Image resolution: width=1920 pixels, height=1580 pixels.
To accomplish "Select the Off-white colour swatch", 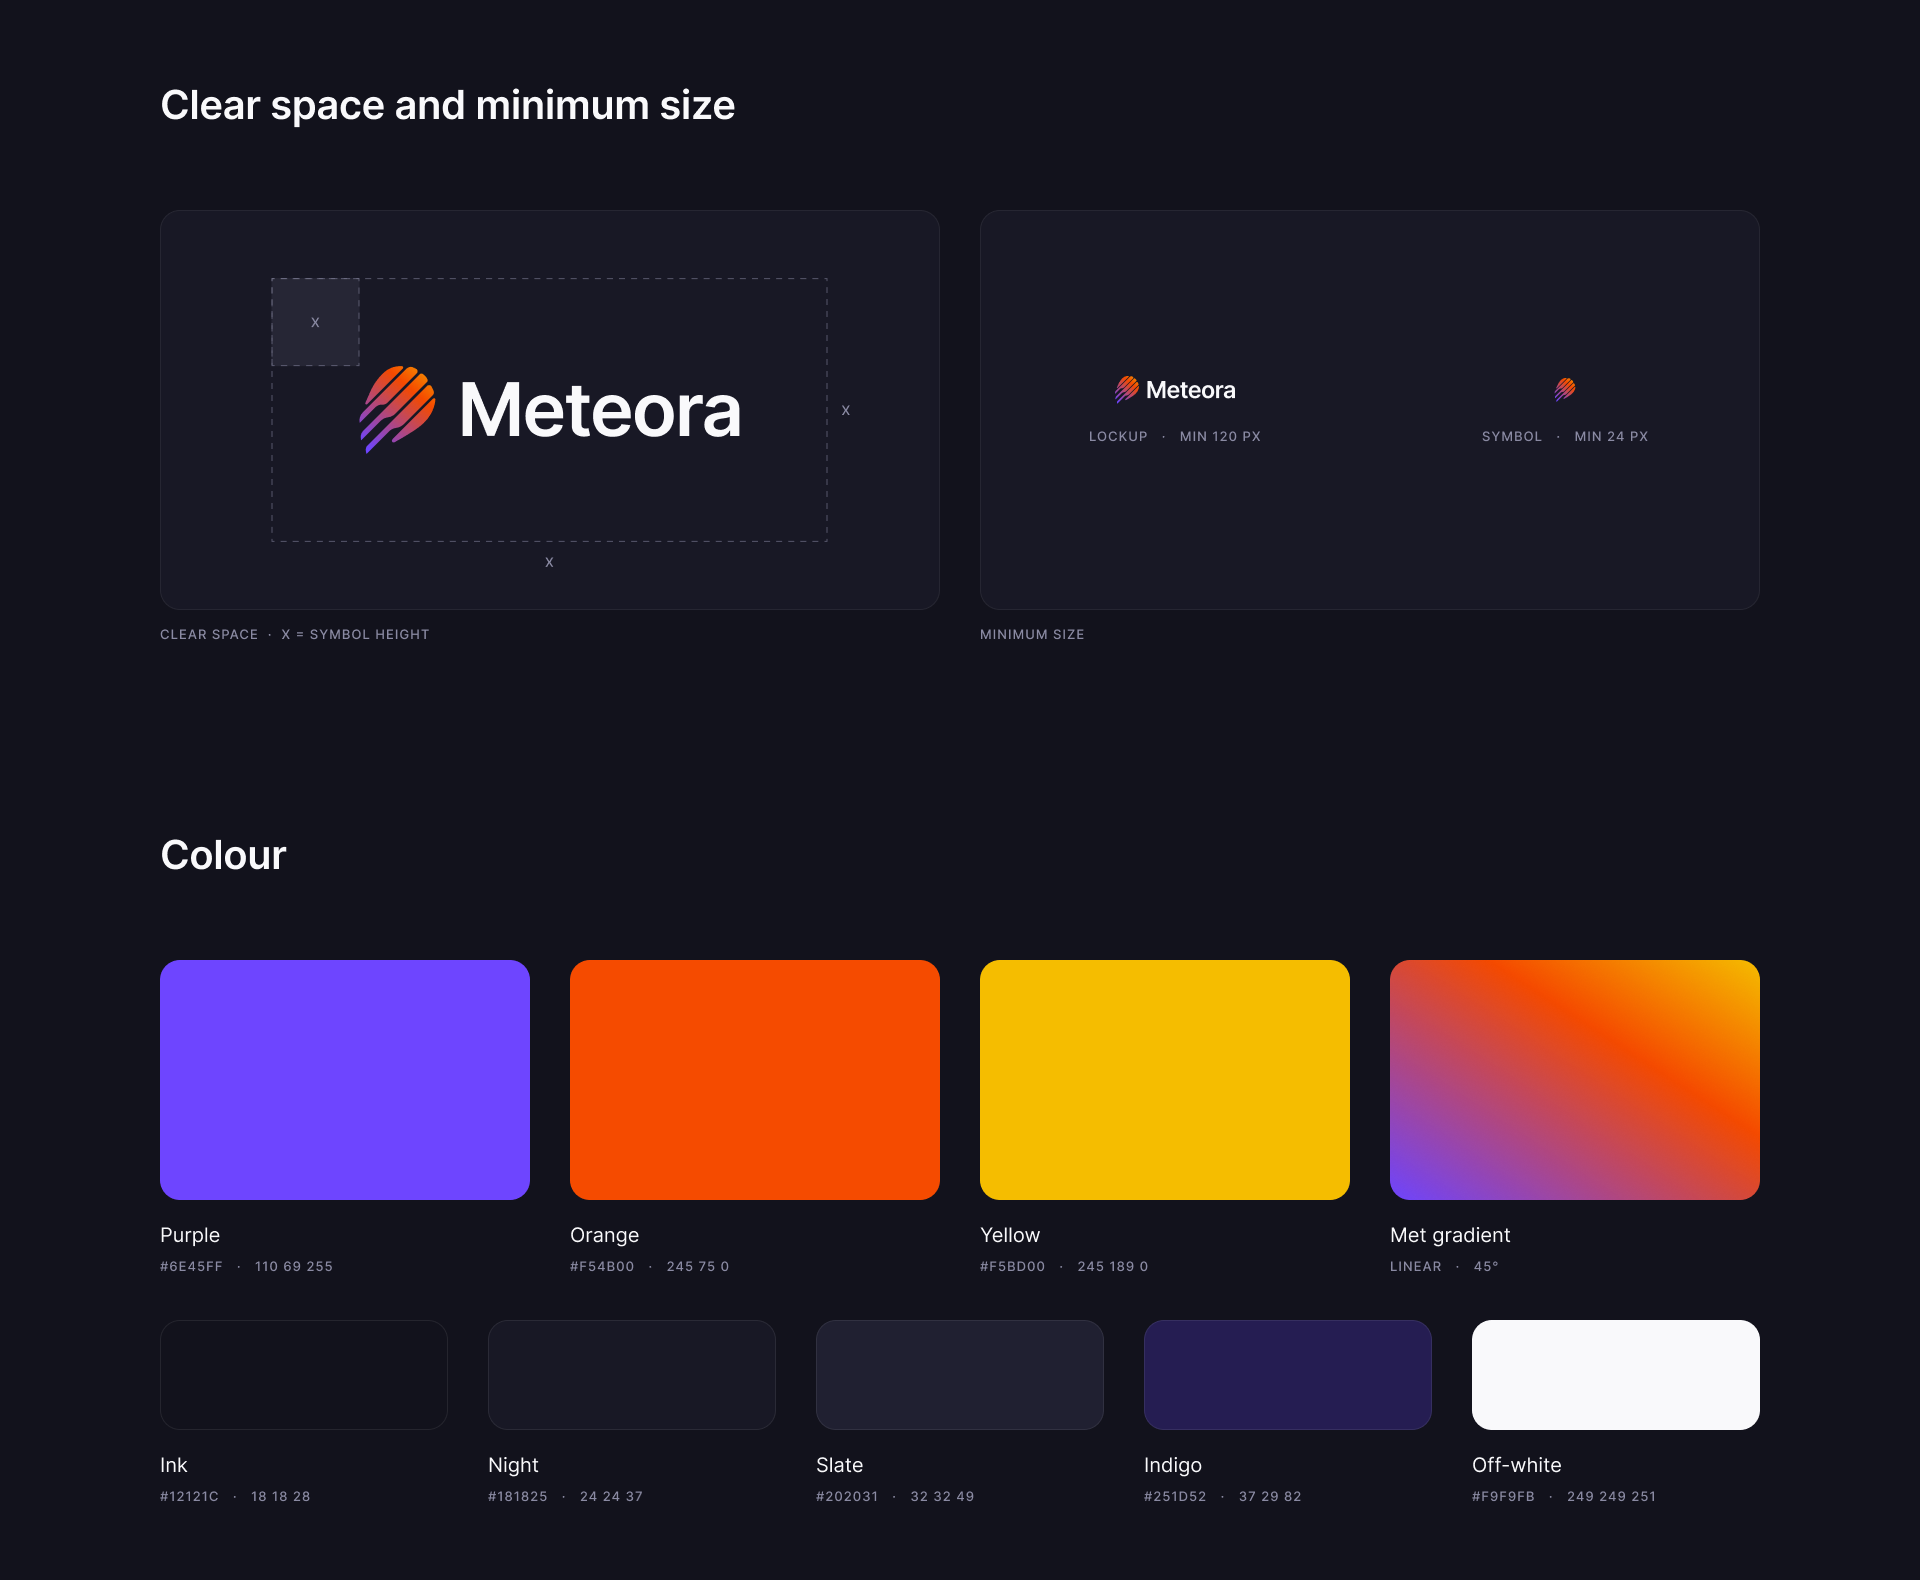I will (1616, 1375).
